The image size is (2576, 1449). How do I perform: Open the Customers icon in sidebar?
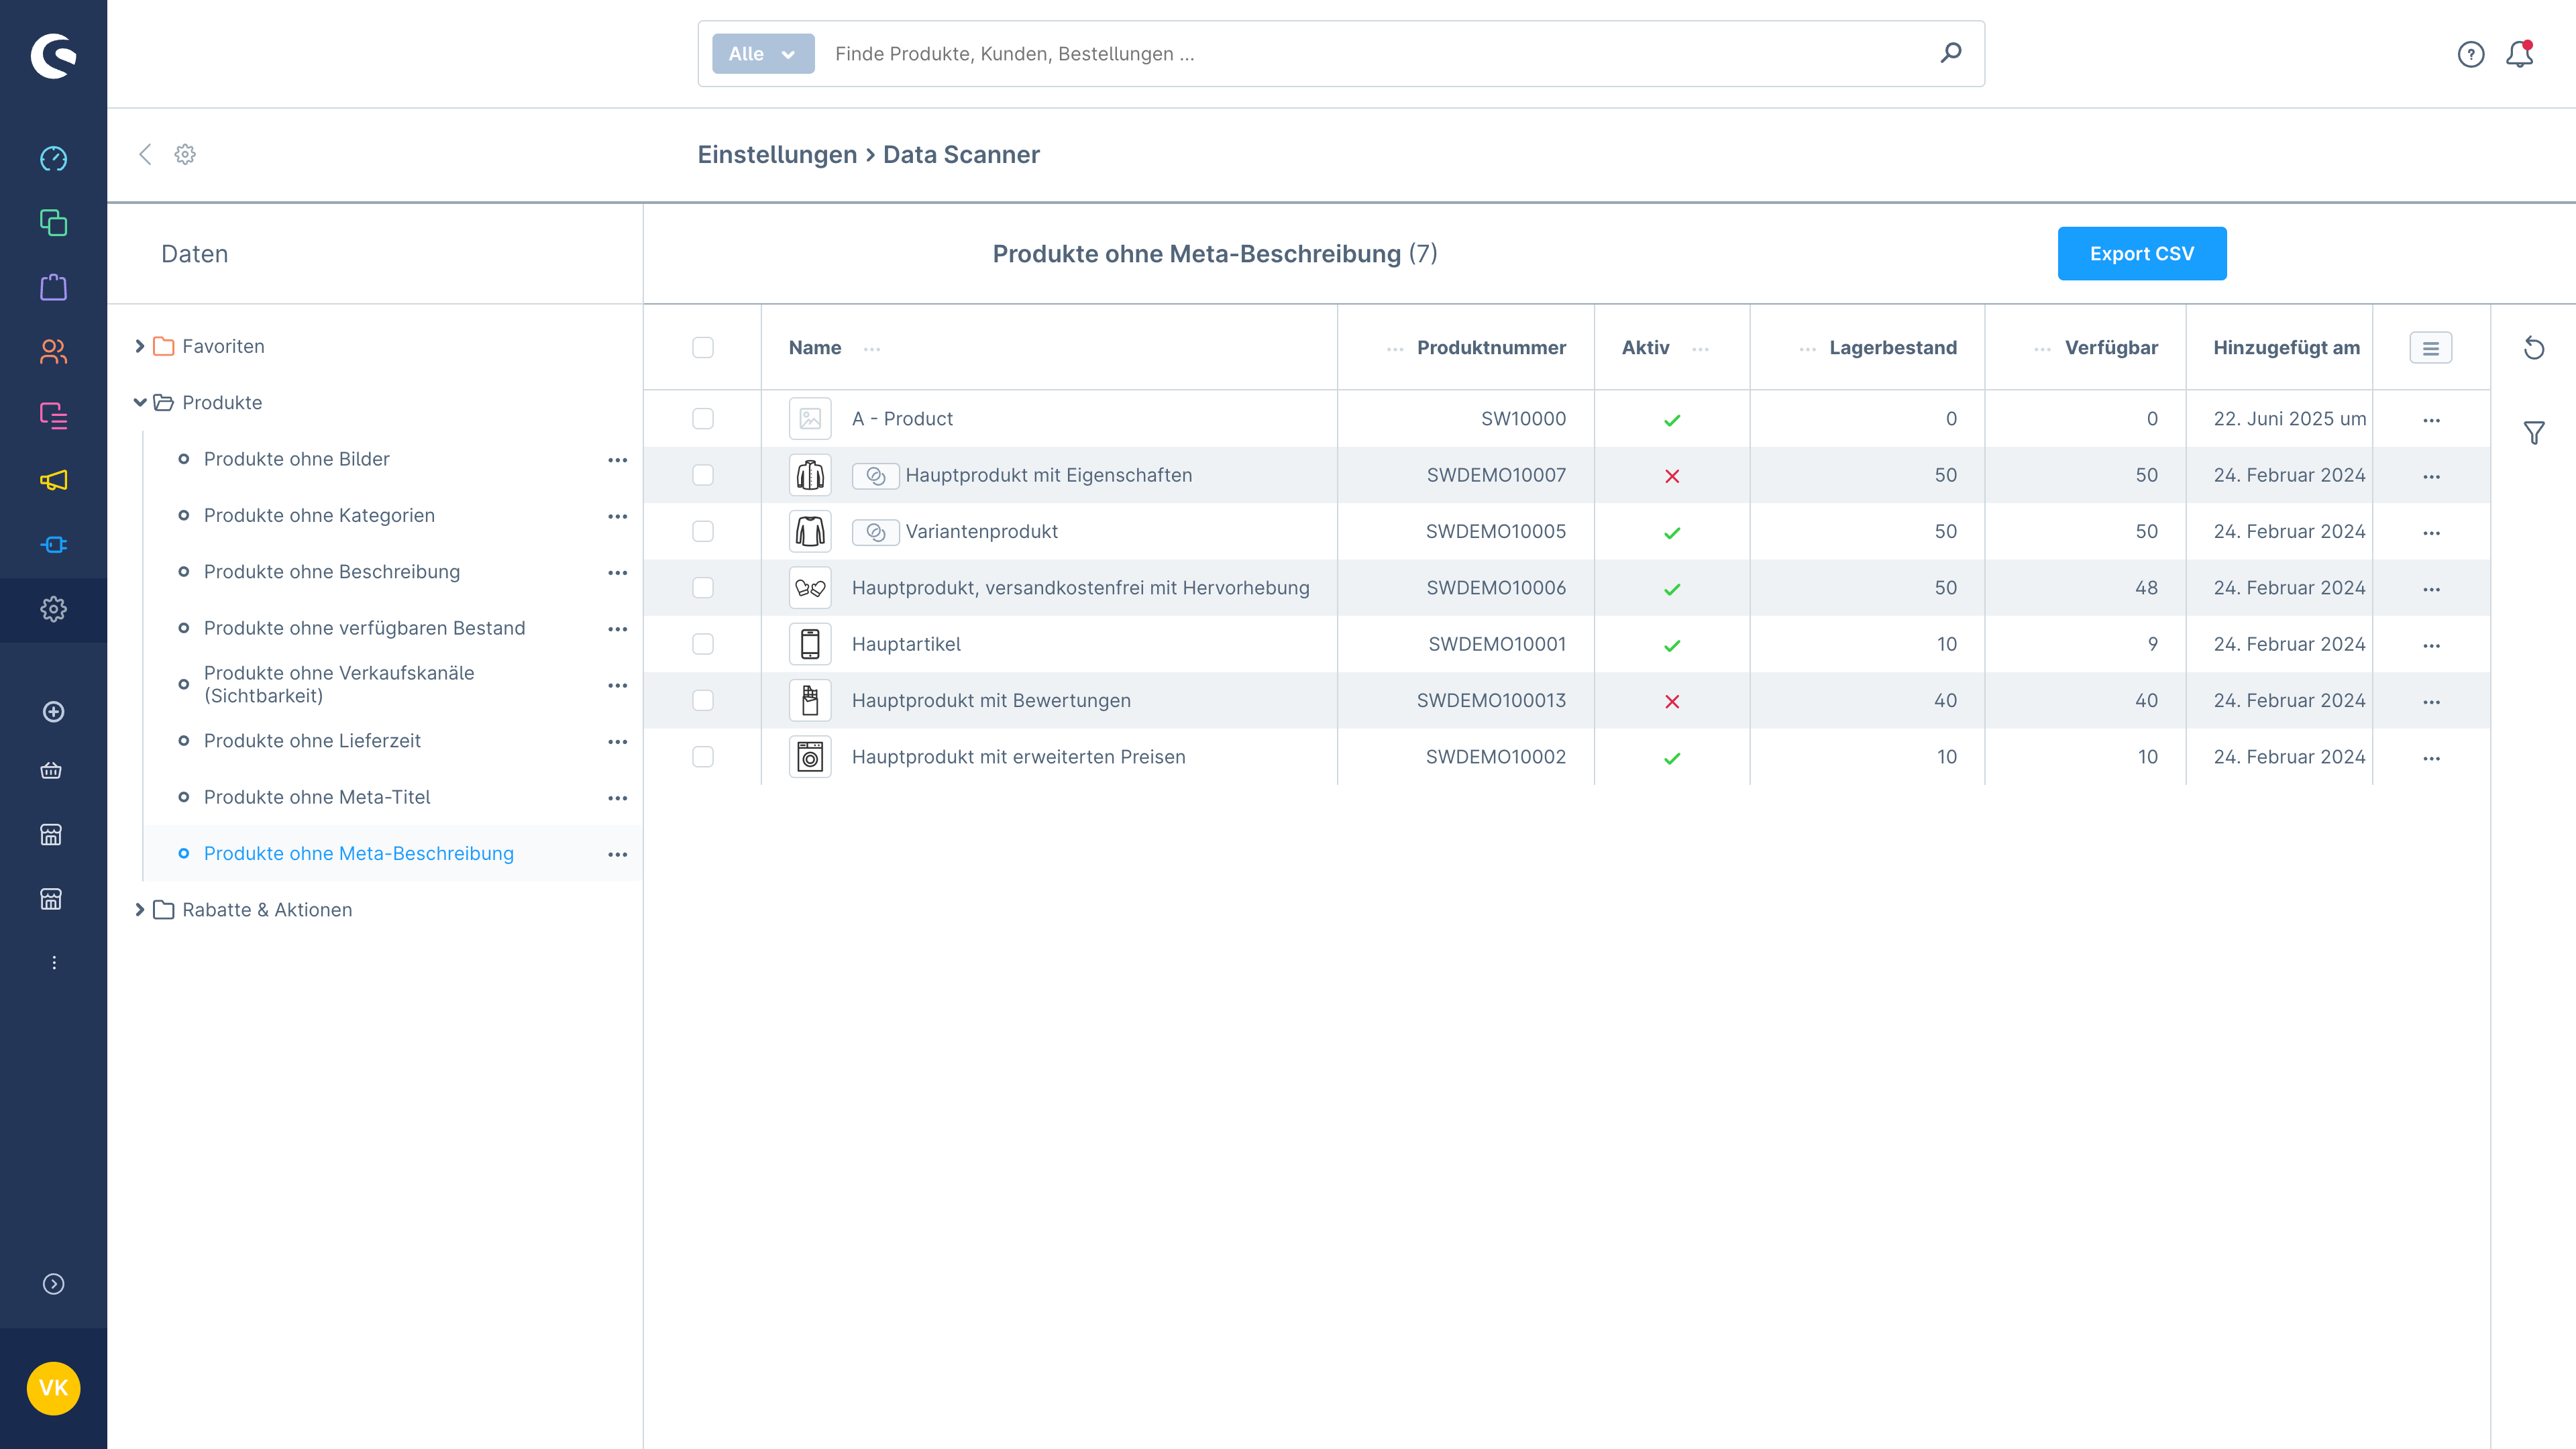(x=53, y=351)
